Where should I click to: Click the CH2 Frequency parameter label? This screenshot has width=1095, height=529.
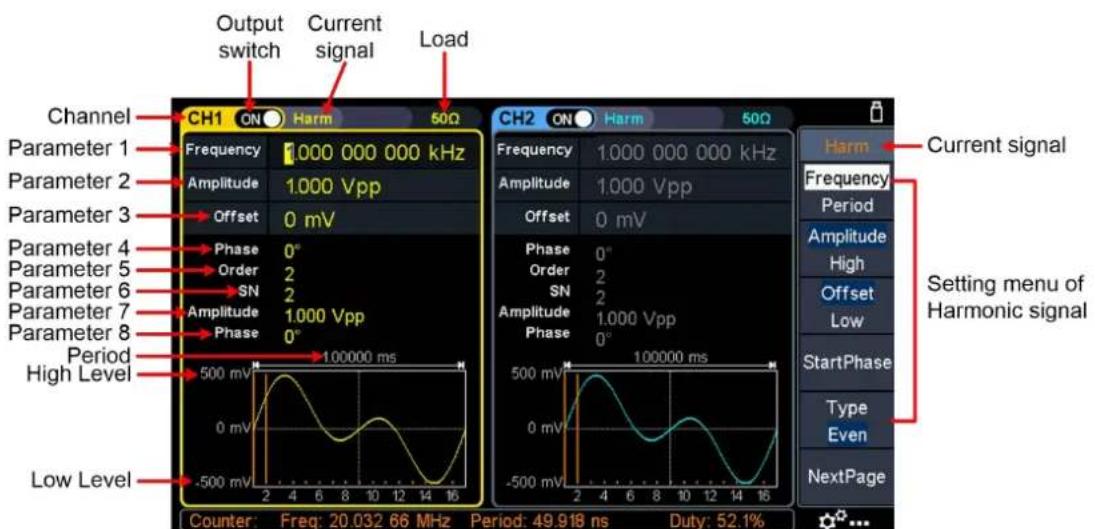tap(535, 149)
